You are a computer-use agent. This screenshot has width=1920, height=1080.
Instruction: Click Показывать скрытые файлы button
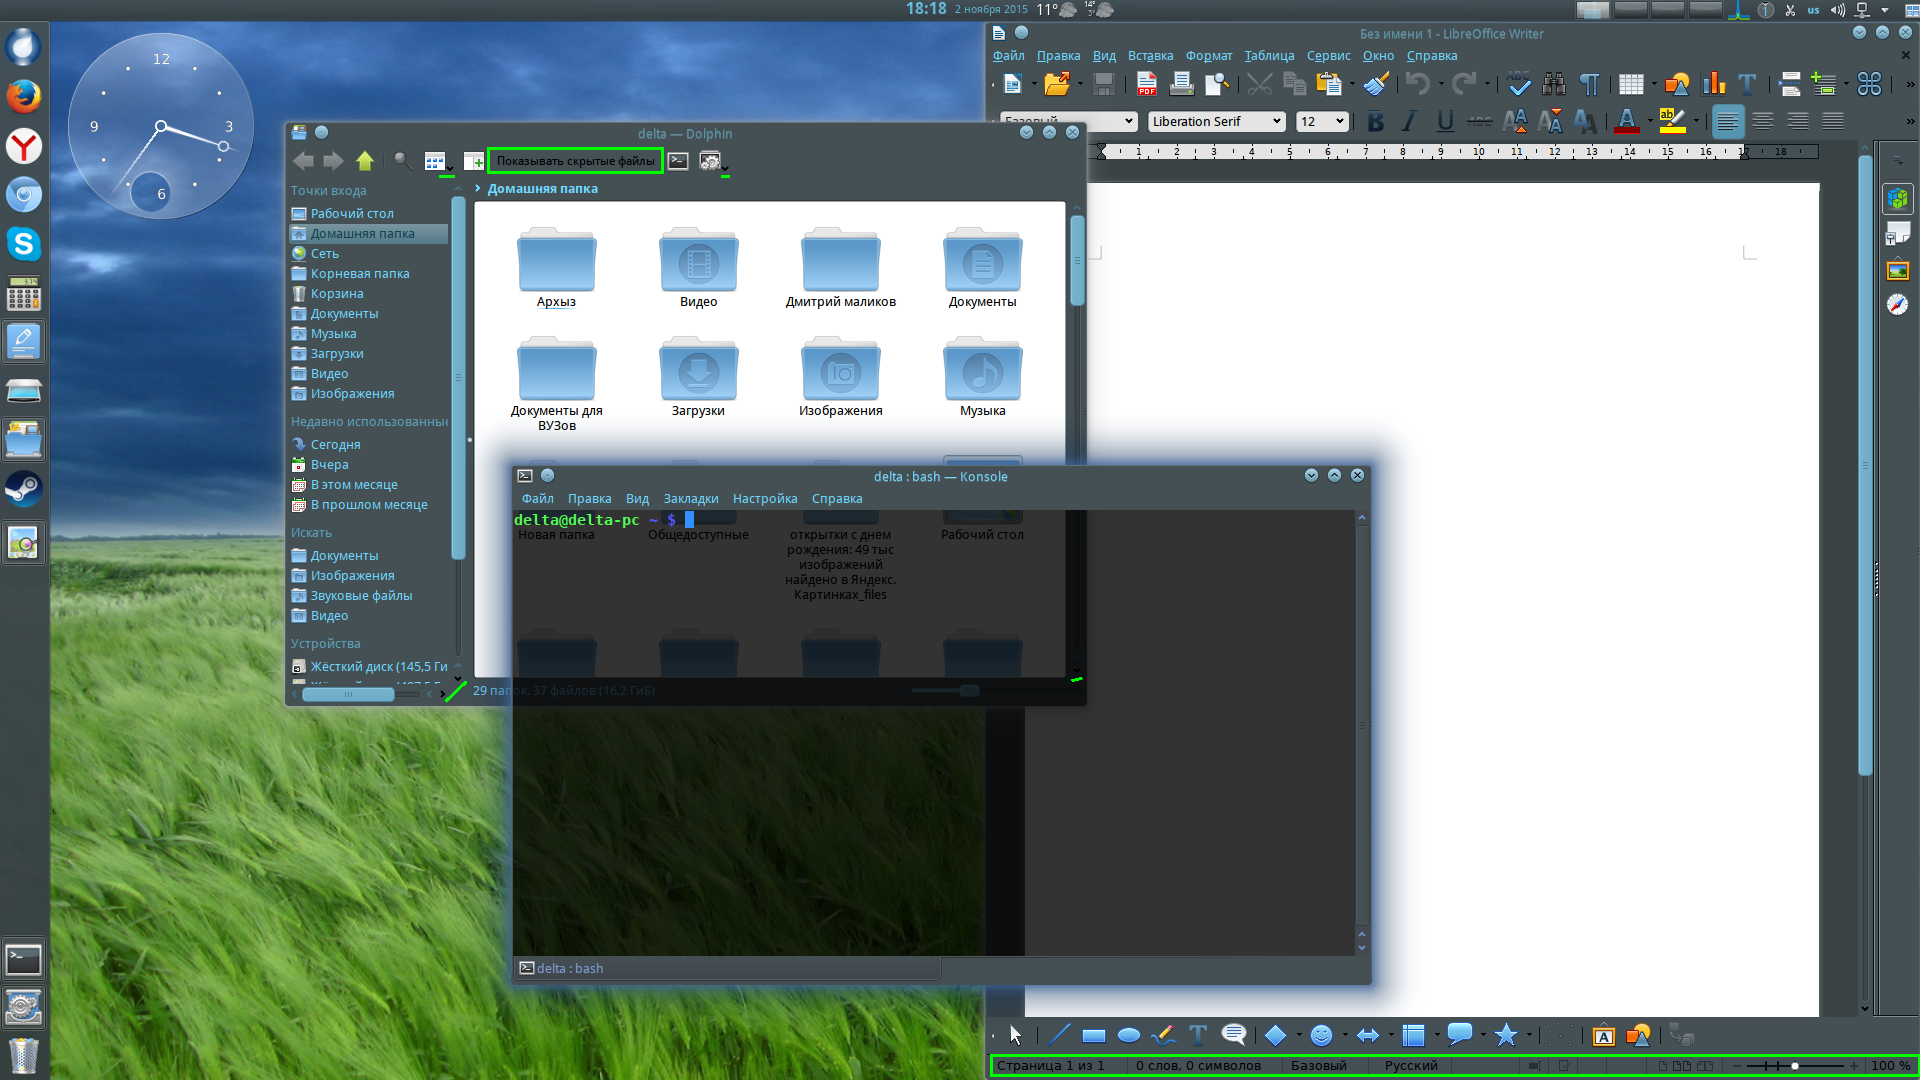click(x=575, y=161)
